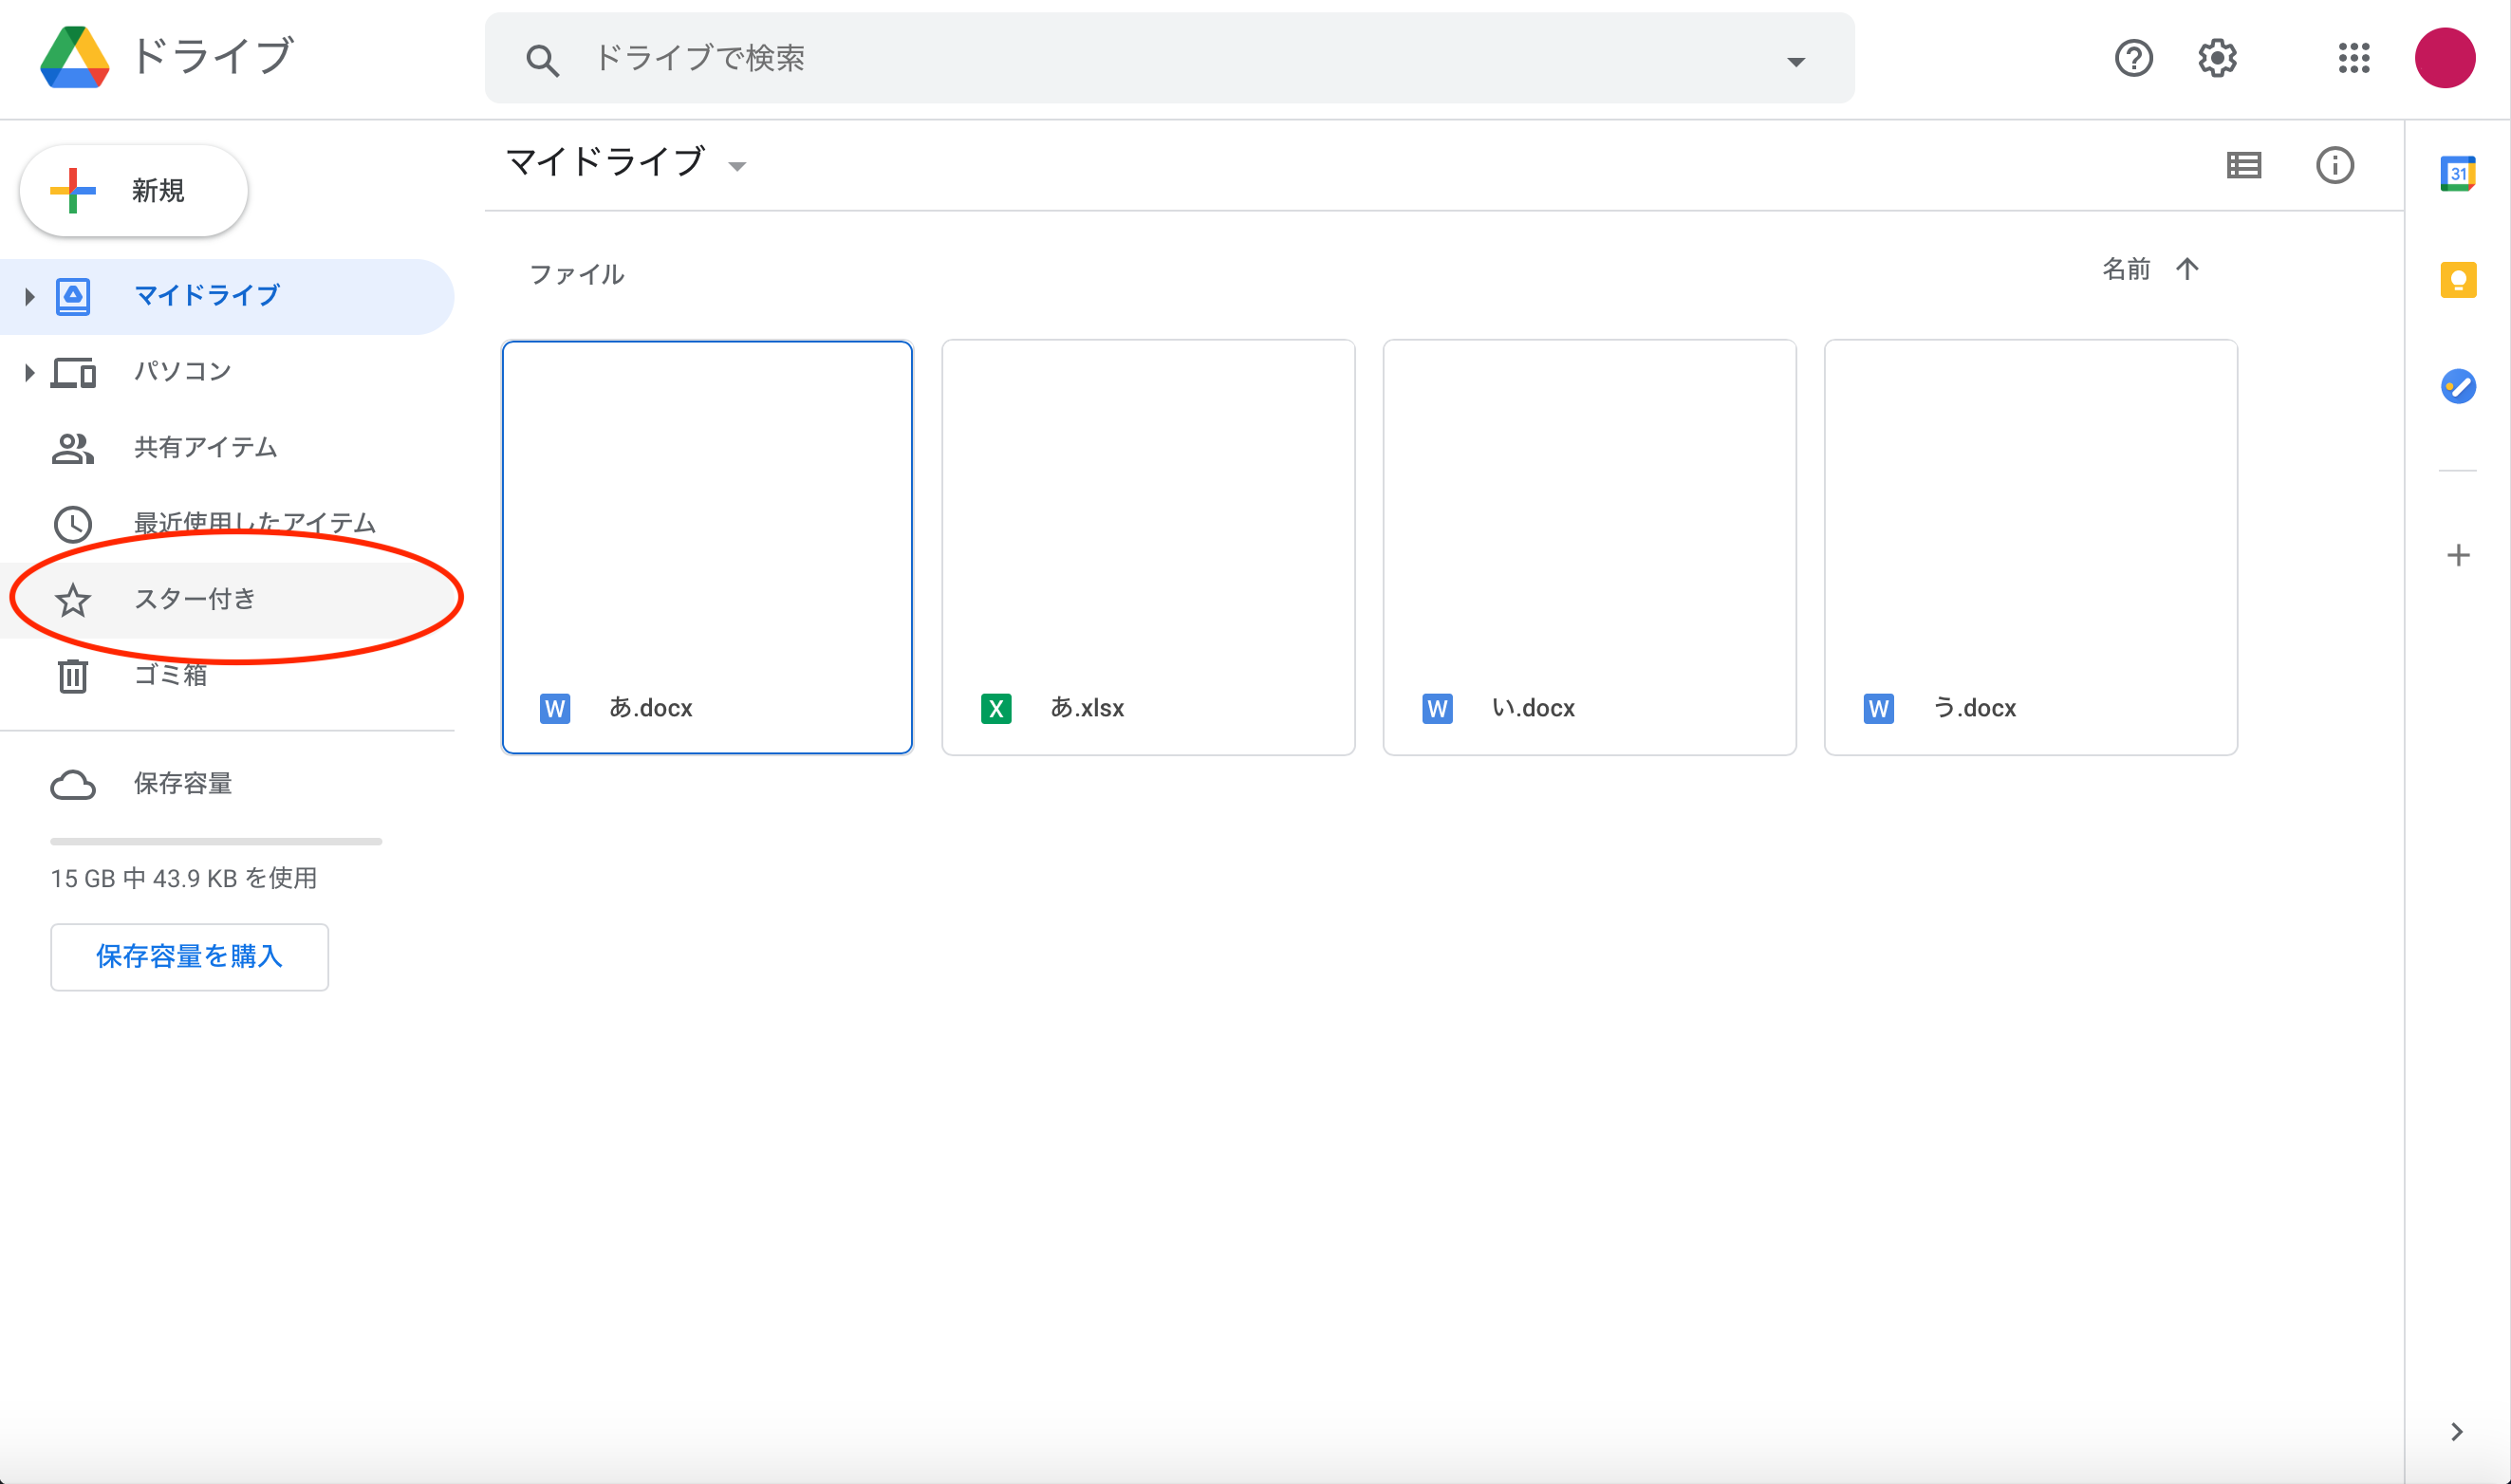Select the あ.docx file card

tap(707, 547)
